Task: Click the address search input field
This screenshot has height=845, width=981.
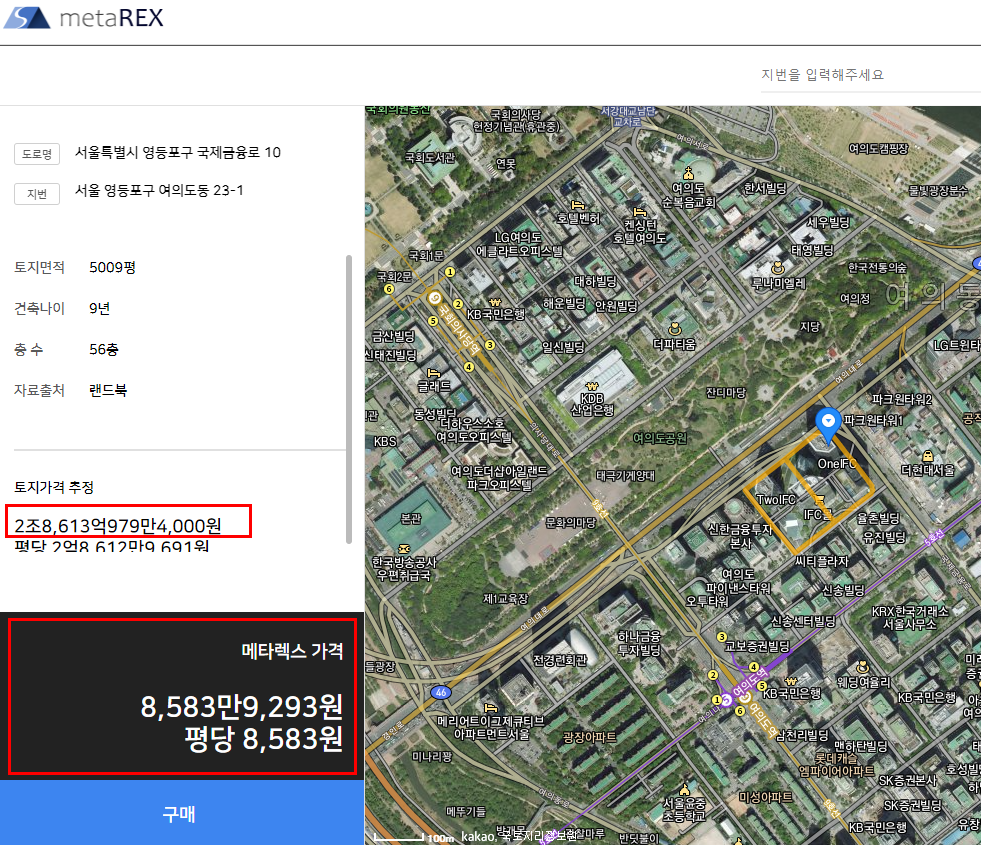Action: pyautogui.click(x=870, y=75)
